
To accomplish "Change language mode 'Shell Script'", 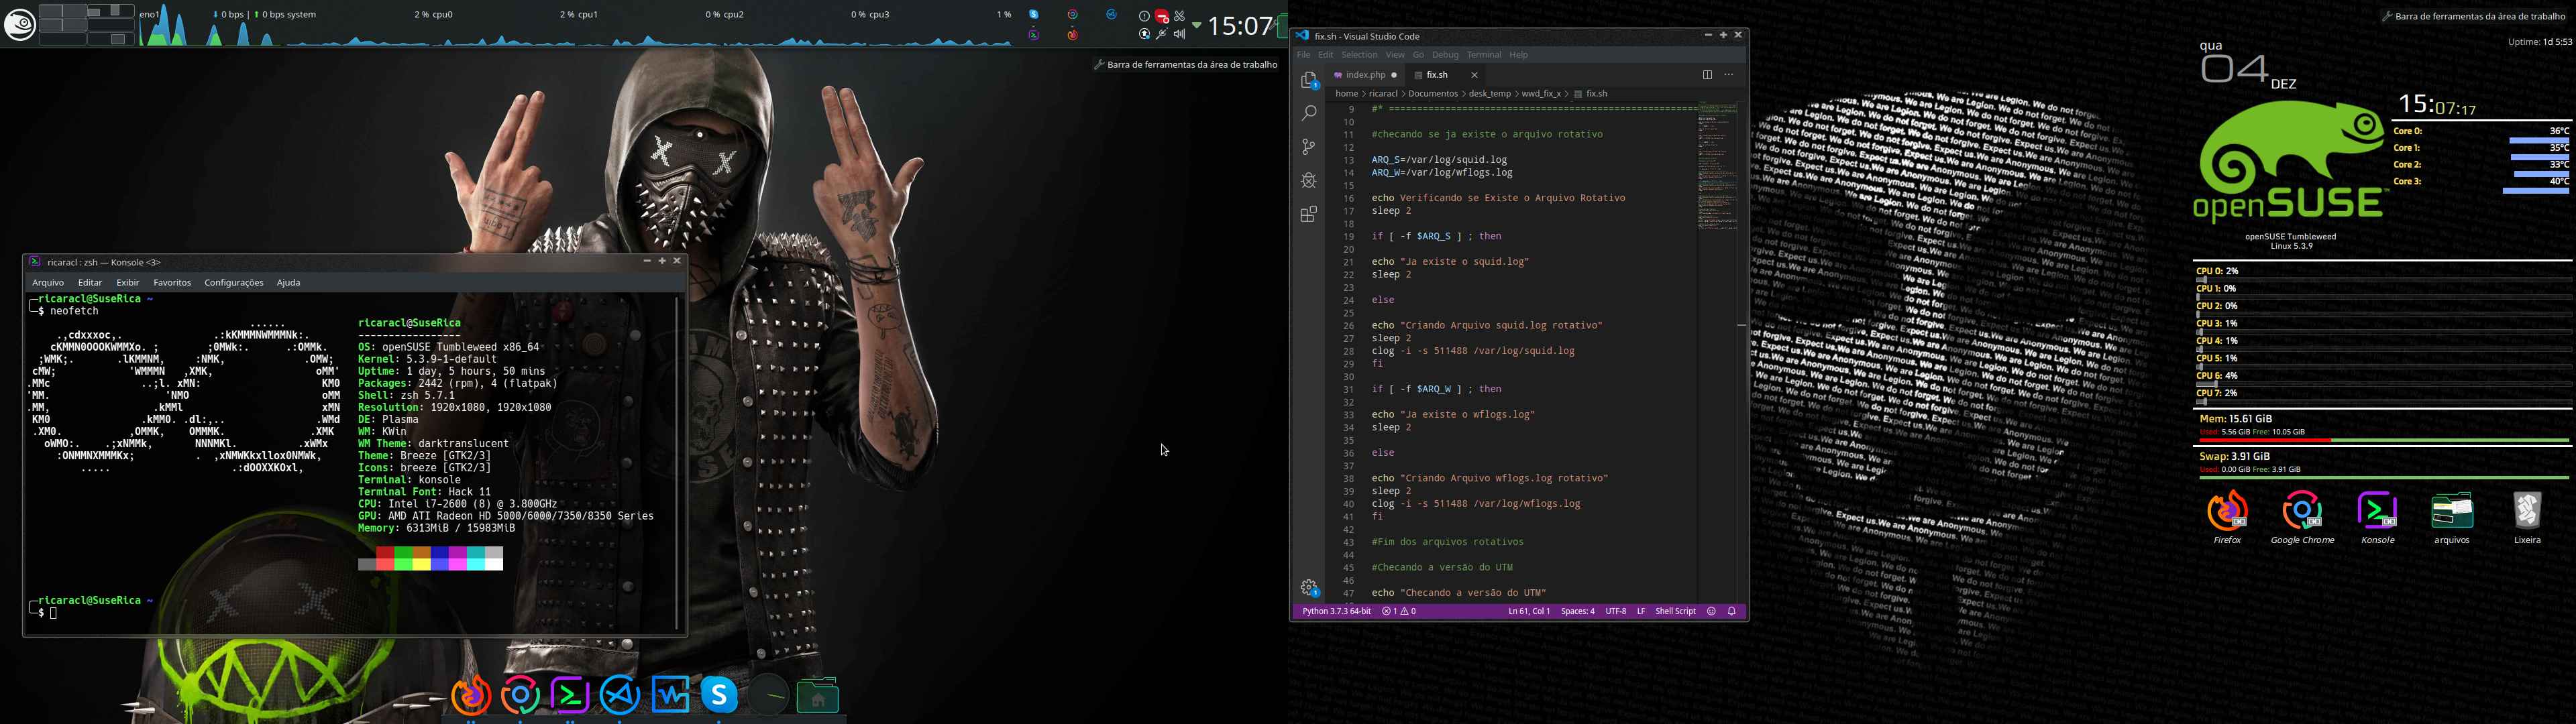I will coord(1676,611).
